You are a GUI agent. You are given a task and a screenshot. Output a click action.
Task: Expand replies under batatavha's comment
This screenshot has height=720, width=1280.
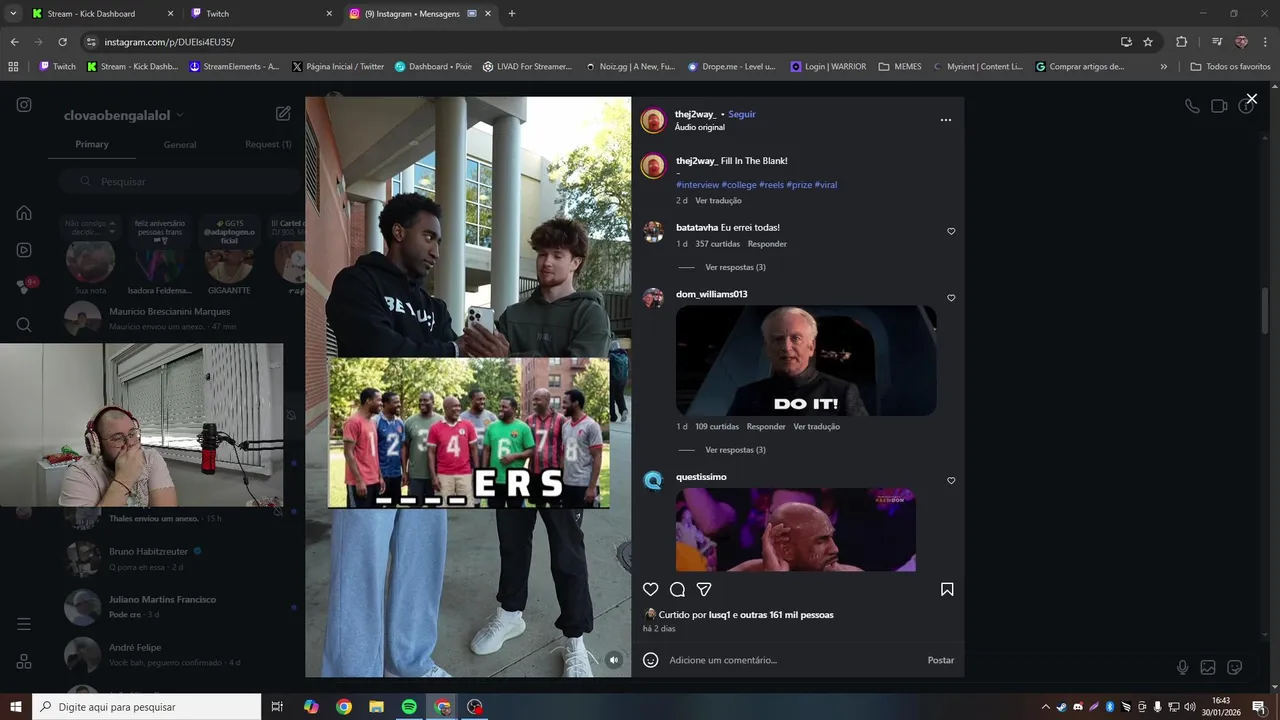click(x=735, y=267)
